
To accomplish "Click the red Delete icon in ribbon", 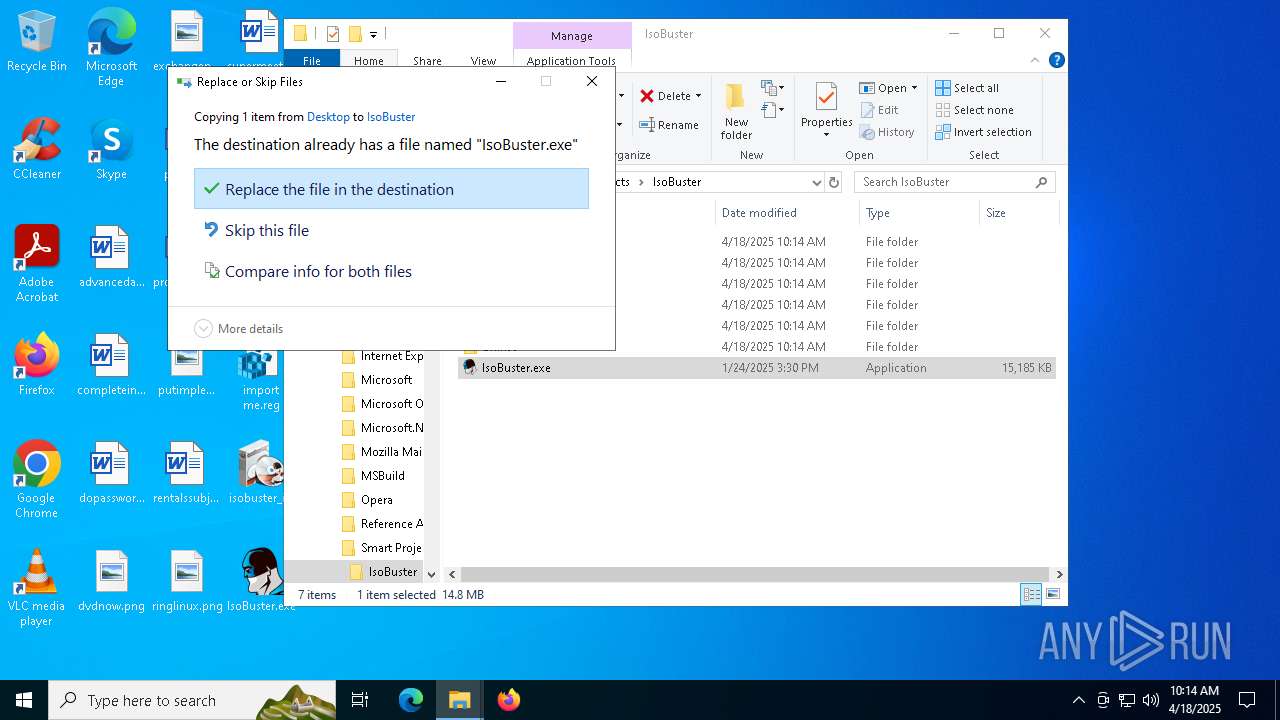I will click(x=647, y=96).
